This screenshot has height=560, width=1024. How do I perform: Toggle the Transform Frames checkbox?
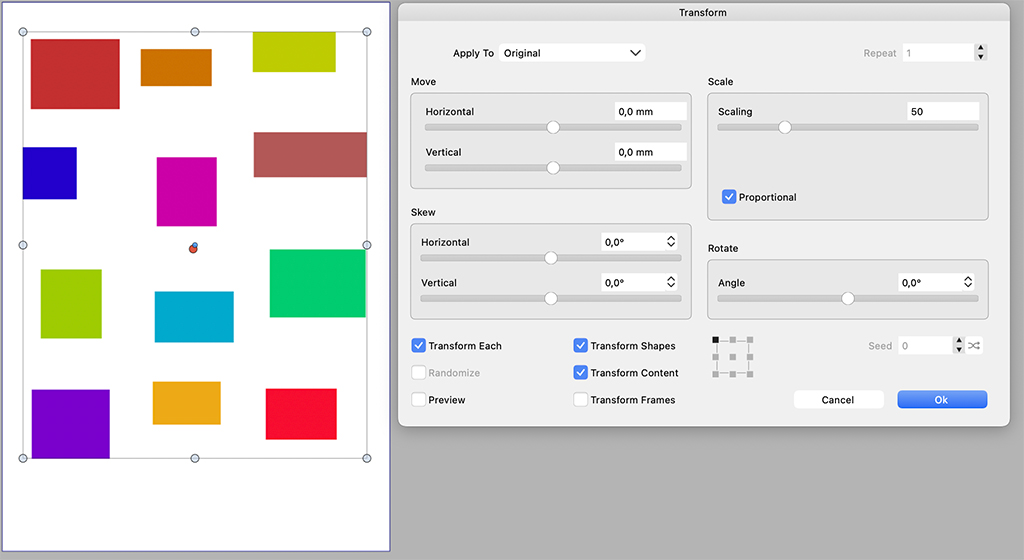pyautogui.click(x=581, y=400)
